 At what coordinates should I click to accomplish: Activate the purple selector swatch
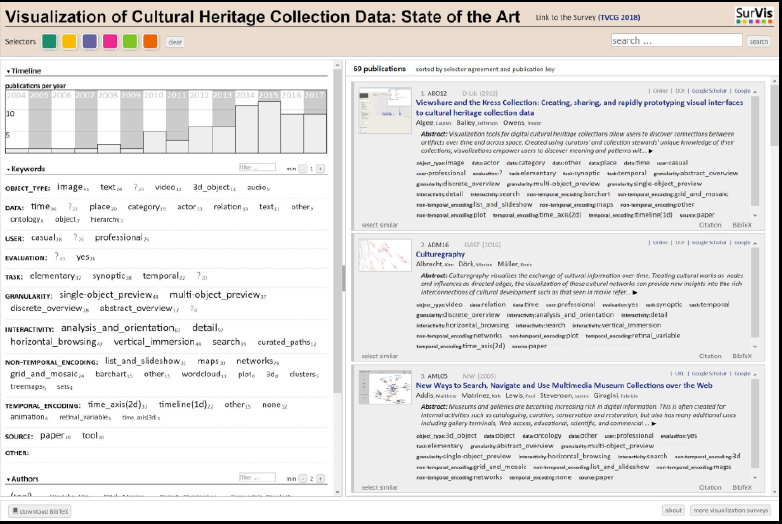click(x=90, y=42)
